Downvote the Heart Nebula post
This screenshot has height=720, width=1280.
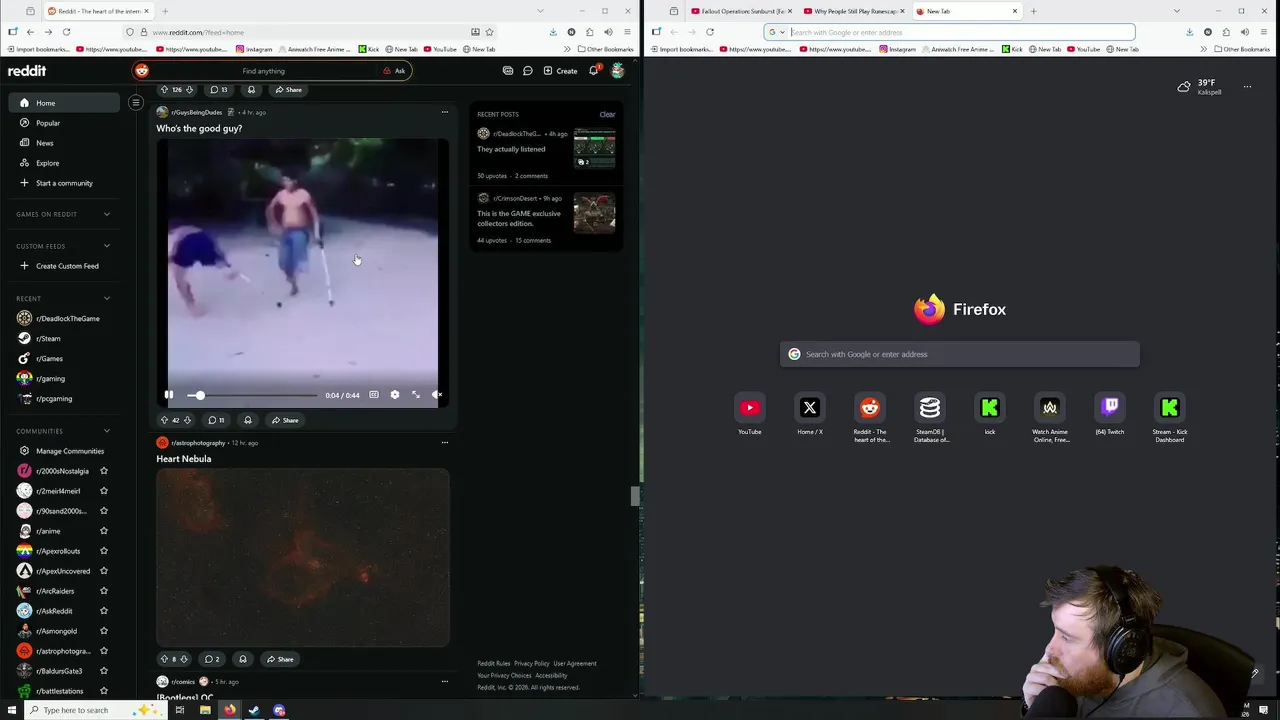coord(184,659)
